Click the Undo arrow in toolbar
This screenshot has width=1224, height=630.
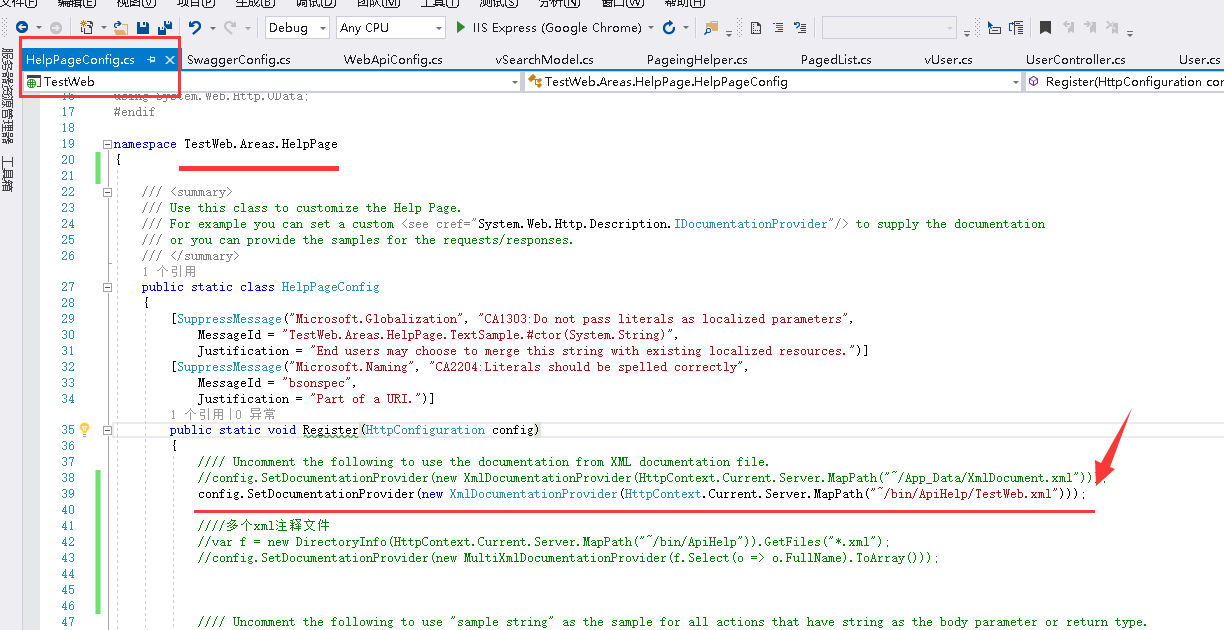tap(195, 28)
